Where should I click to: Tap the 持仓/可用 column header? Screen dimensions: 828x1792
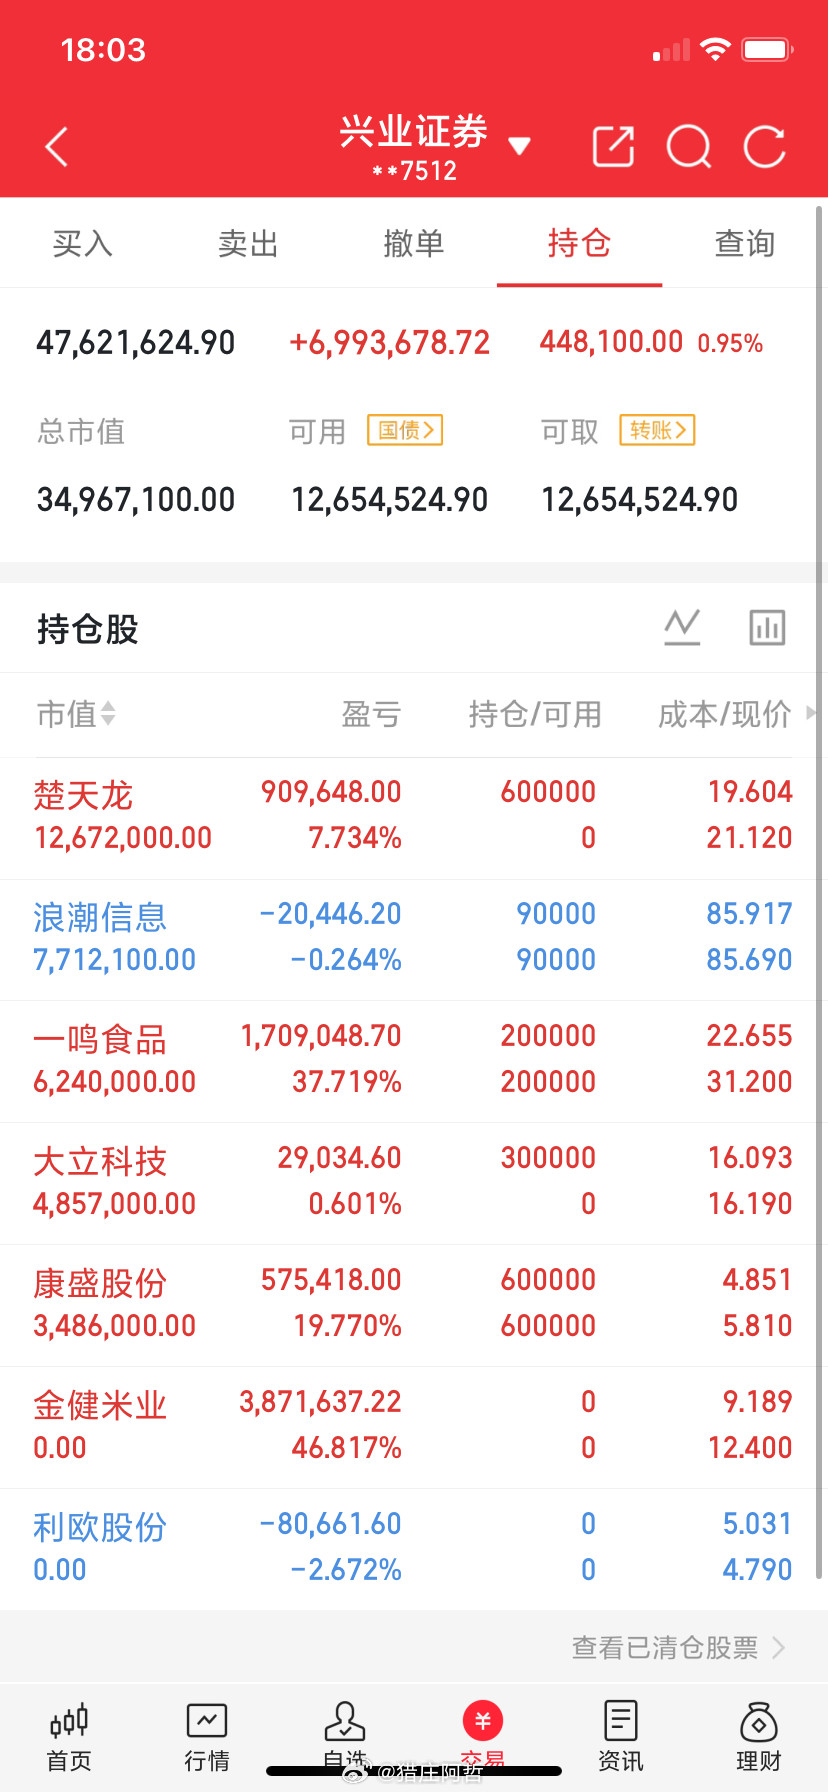pos(535,714)
